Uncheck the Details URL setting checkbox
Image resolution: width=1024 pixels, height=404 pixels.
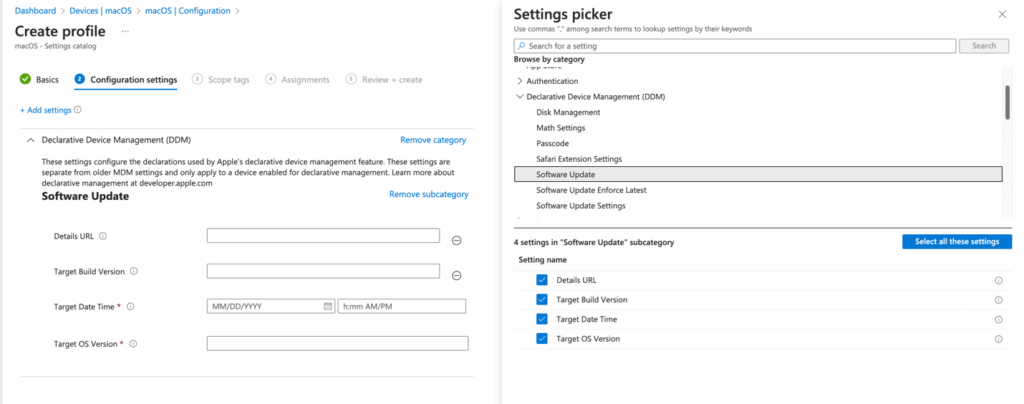(542, 280)
